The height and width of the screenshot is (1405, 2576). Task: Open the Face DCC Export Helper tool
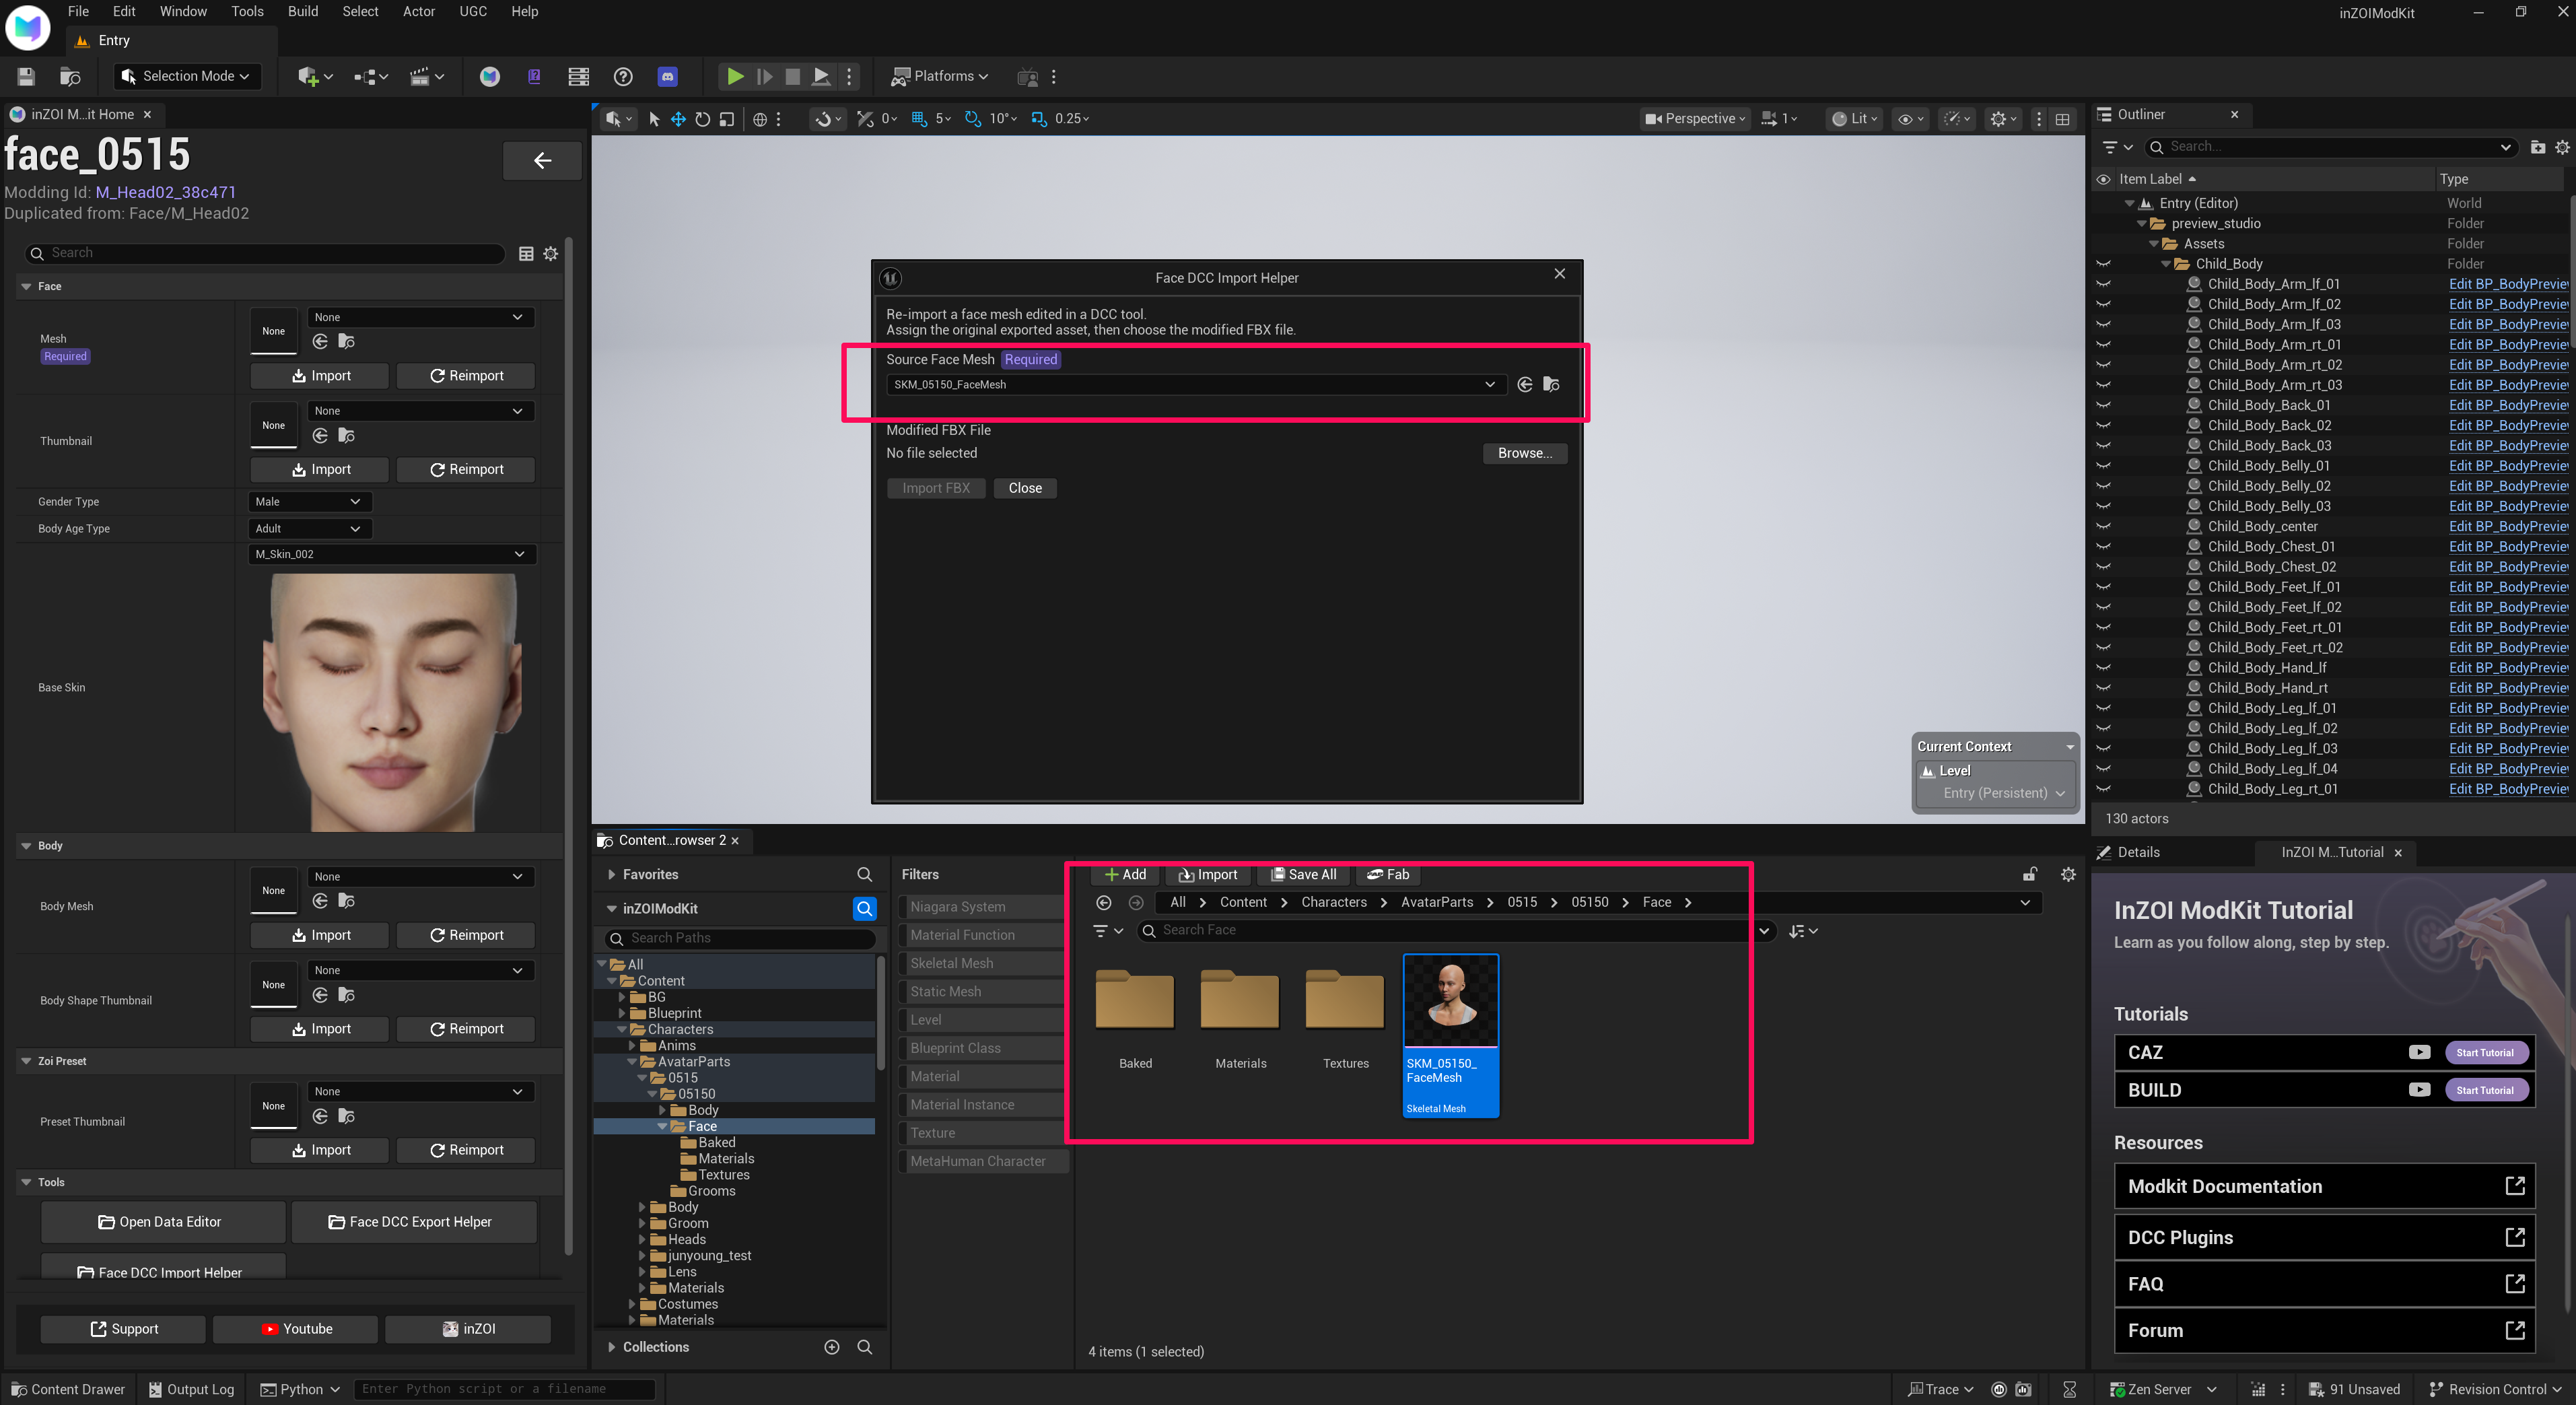point(414,1222)
